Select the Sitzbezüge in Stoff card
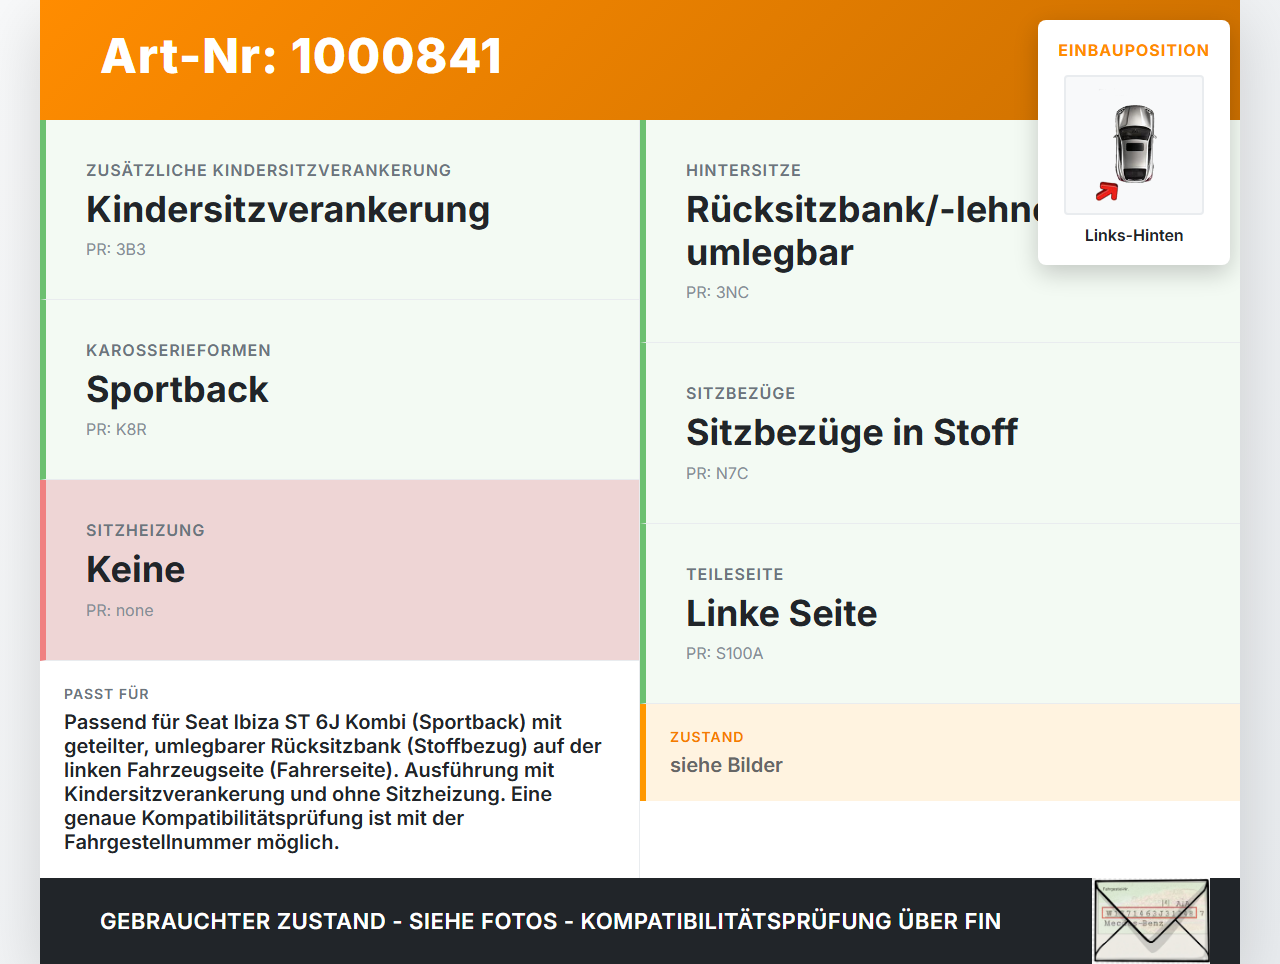This screenshot has height=964, width=1280. (940, 433)
